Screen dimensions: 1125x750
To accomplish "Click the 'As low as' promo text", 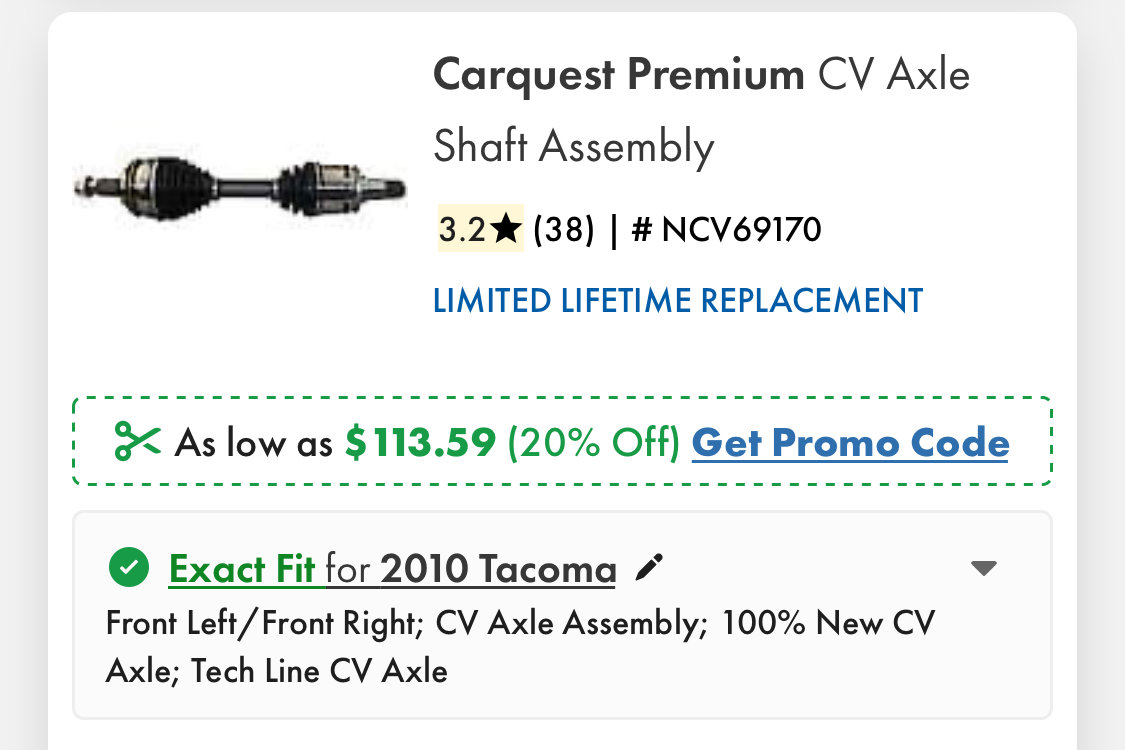I will [x=254, y=443].
